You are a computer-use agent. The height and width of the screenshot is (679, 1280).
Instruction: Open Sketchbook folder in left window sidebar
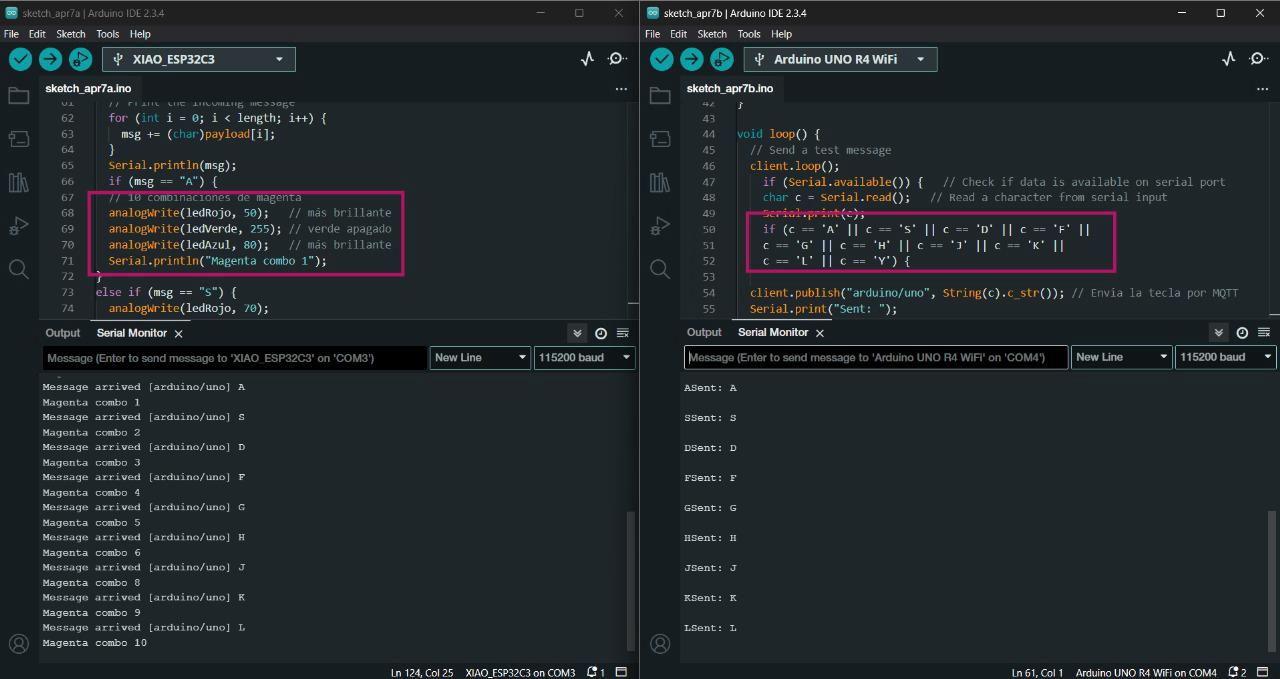pyautogui.click(x=18, y=96)
